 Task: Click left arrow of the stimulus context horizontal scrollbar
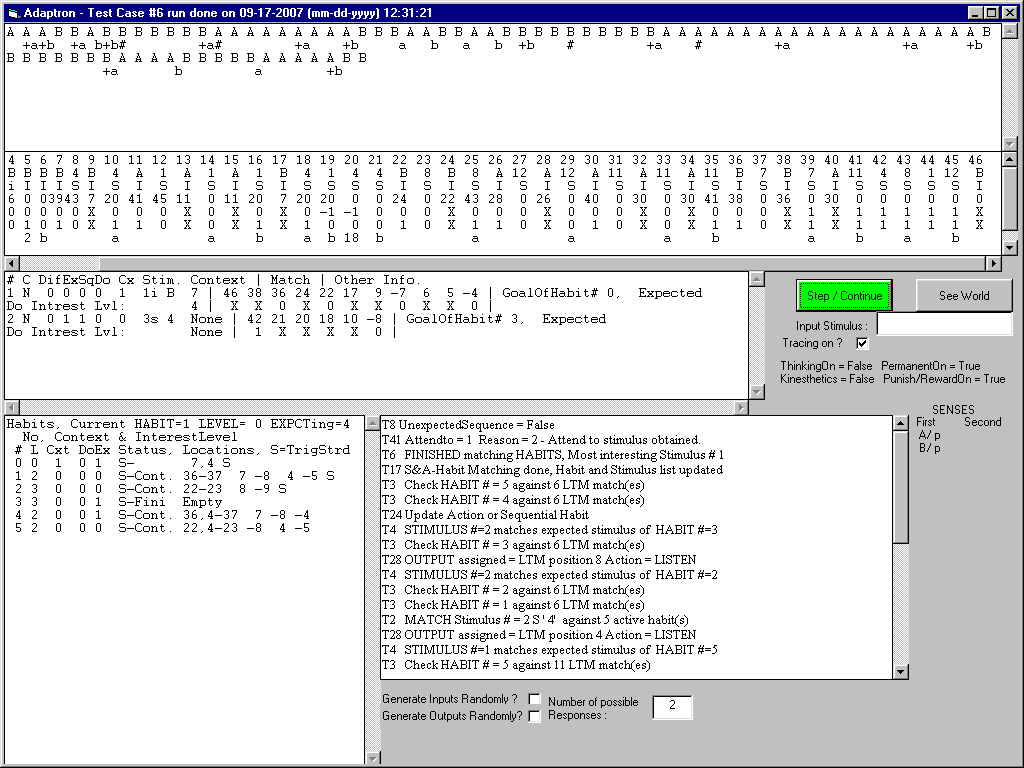coord(12,408)
